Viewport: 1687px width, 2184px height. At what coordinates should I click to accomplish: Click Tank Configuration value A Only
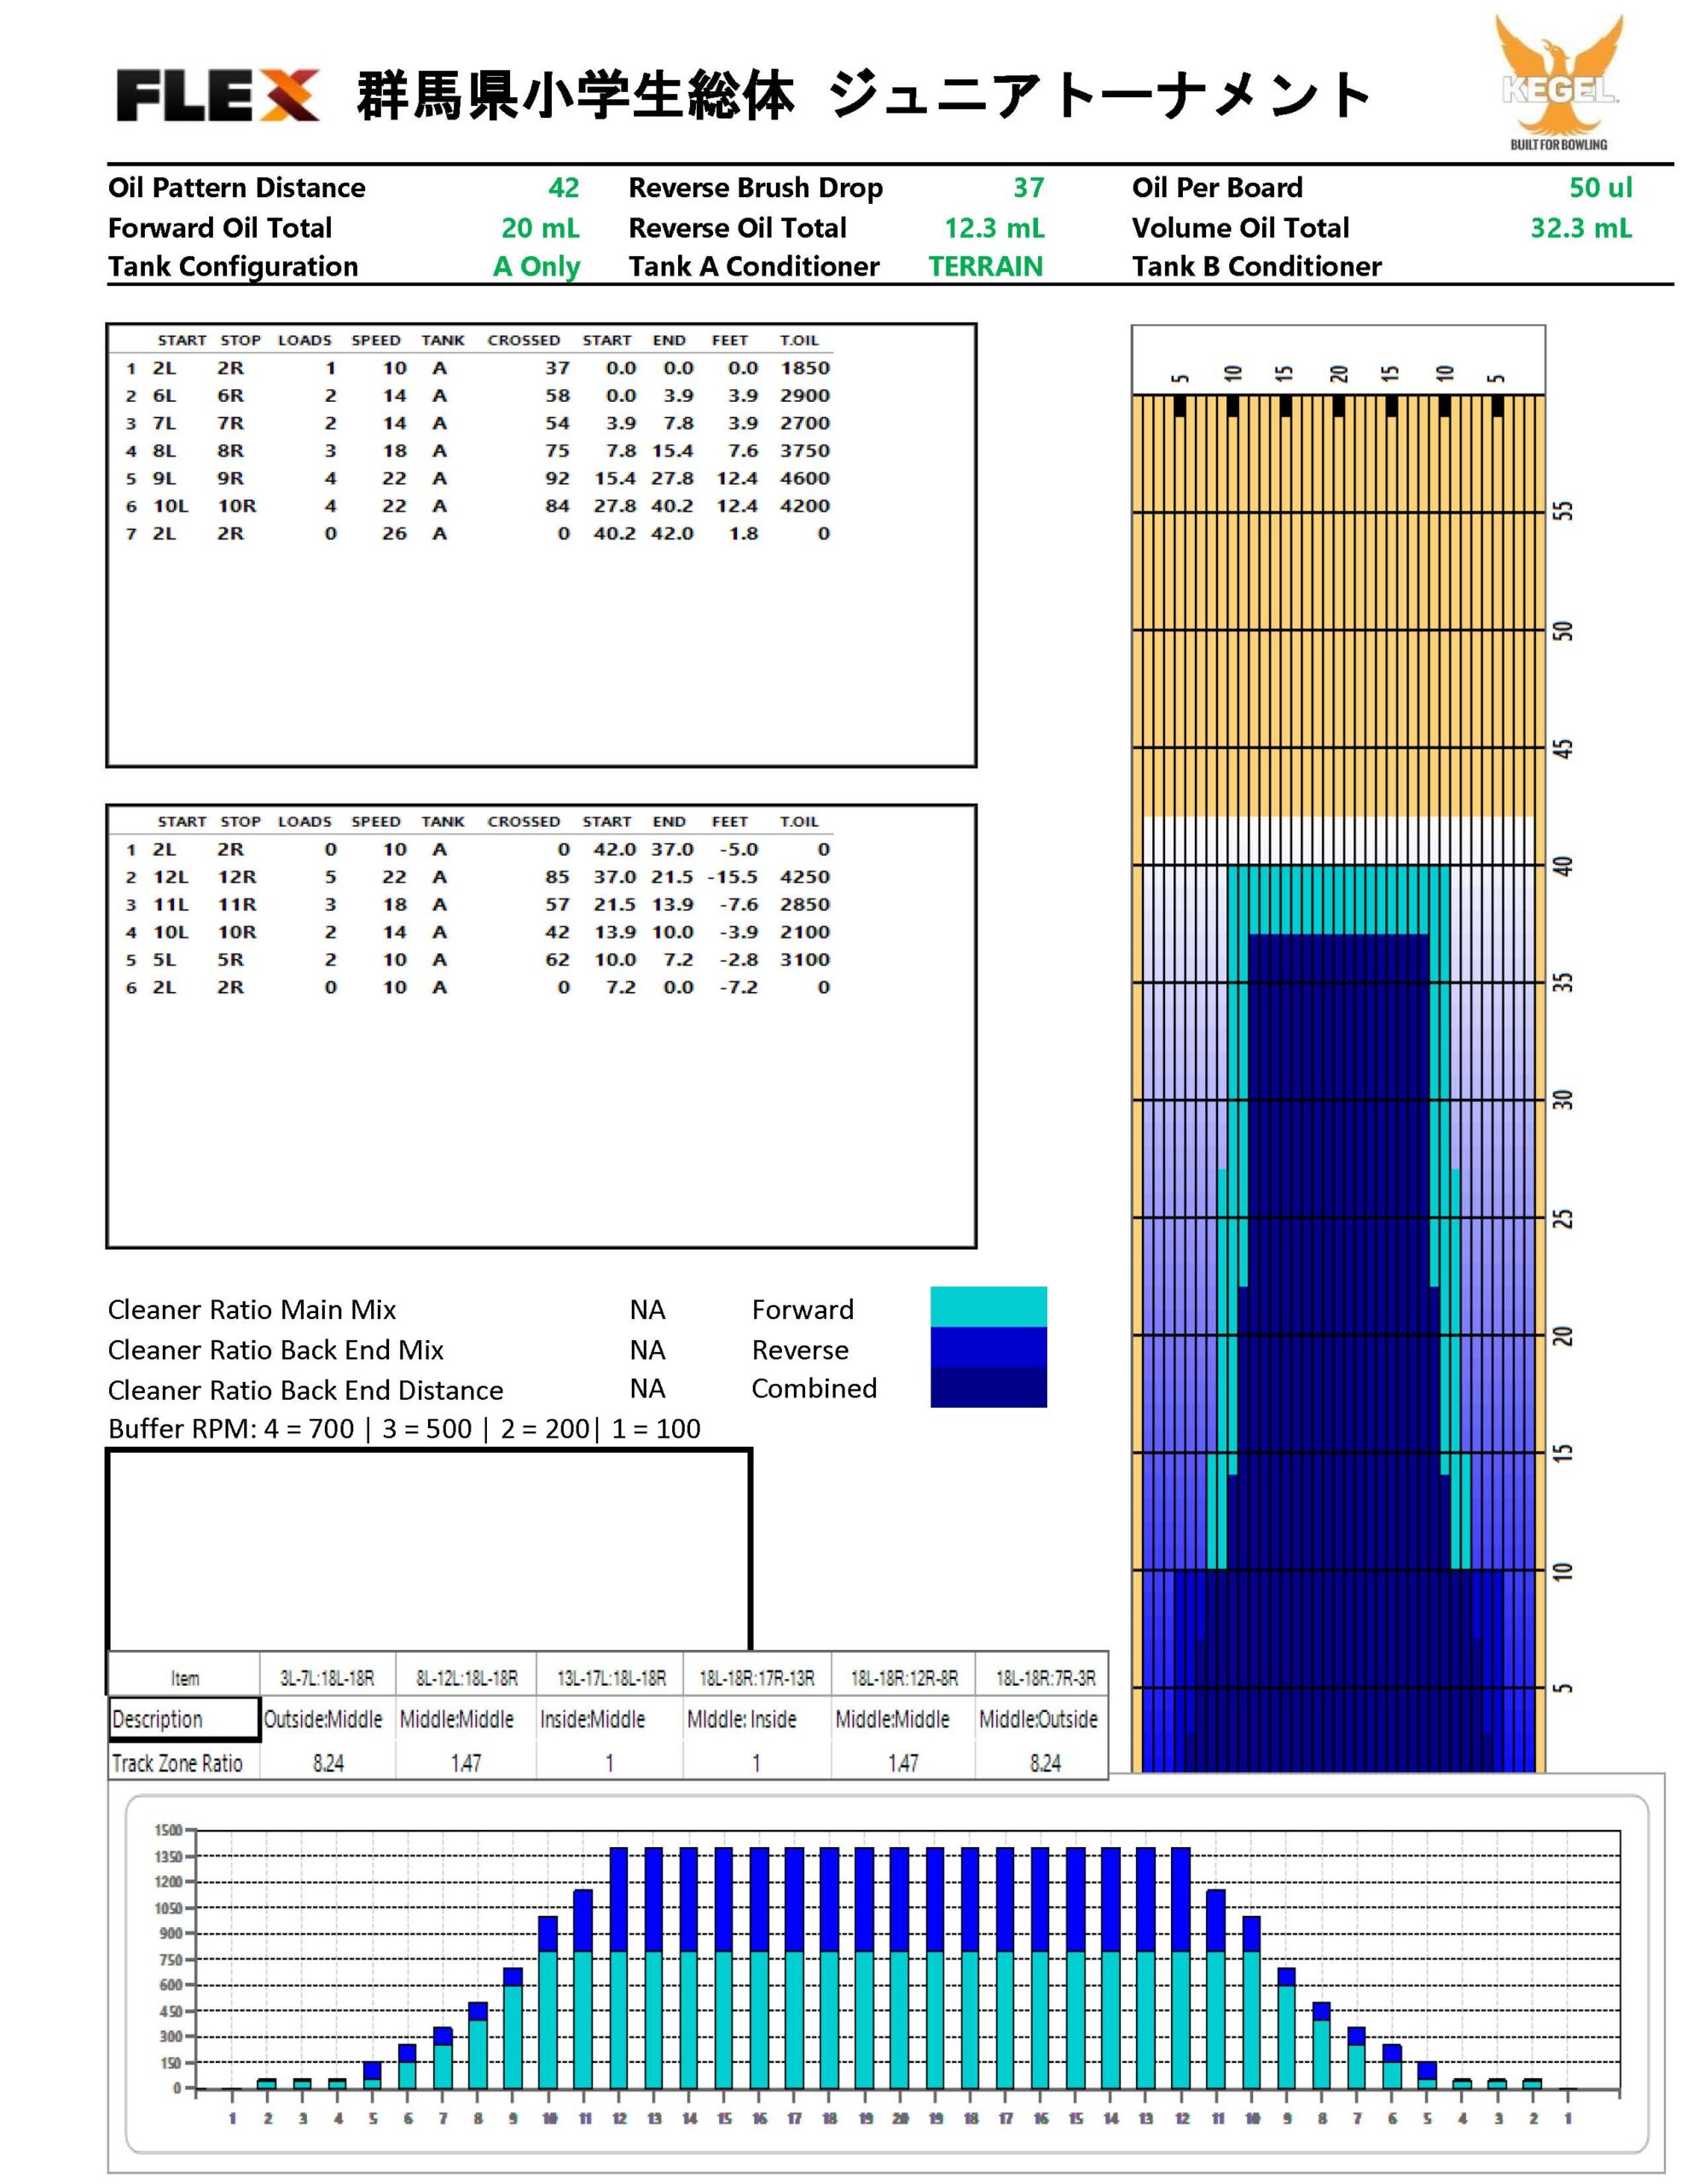click(x=536, y=267)
